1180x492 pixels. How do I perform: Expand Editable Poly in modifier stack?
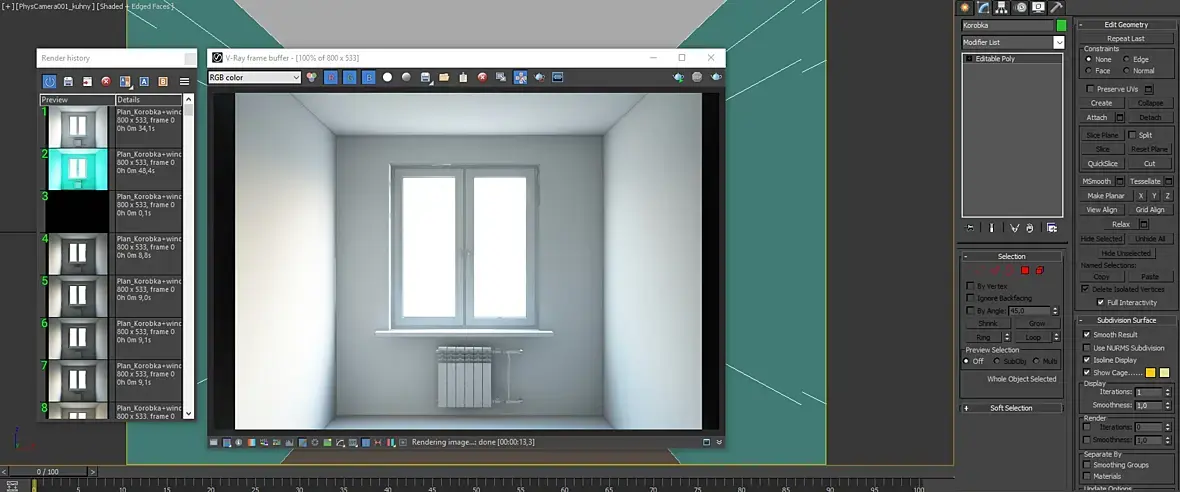coord(969,59)
